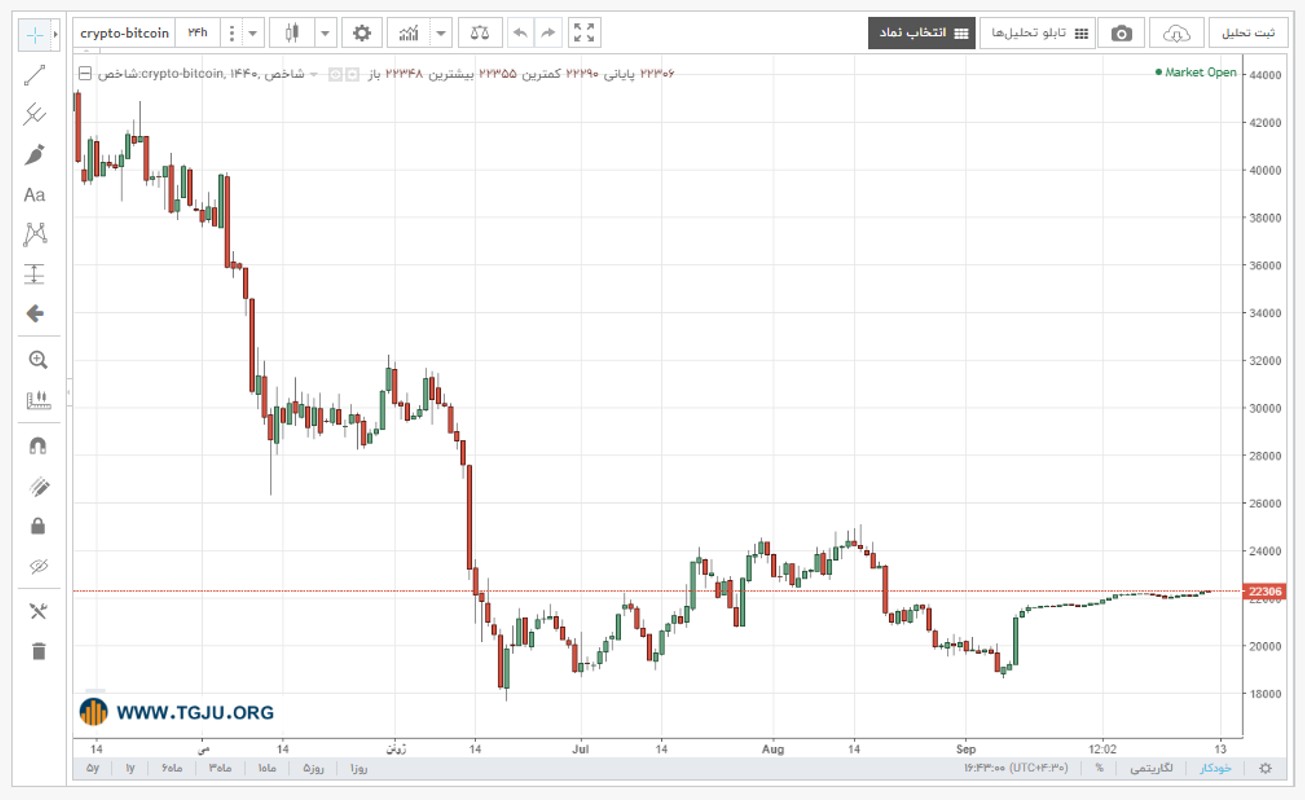Choose the pitchfork drawing tool
Image resolution: width=1305 pixels, height=800 pixels.
coord(35,115)
